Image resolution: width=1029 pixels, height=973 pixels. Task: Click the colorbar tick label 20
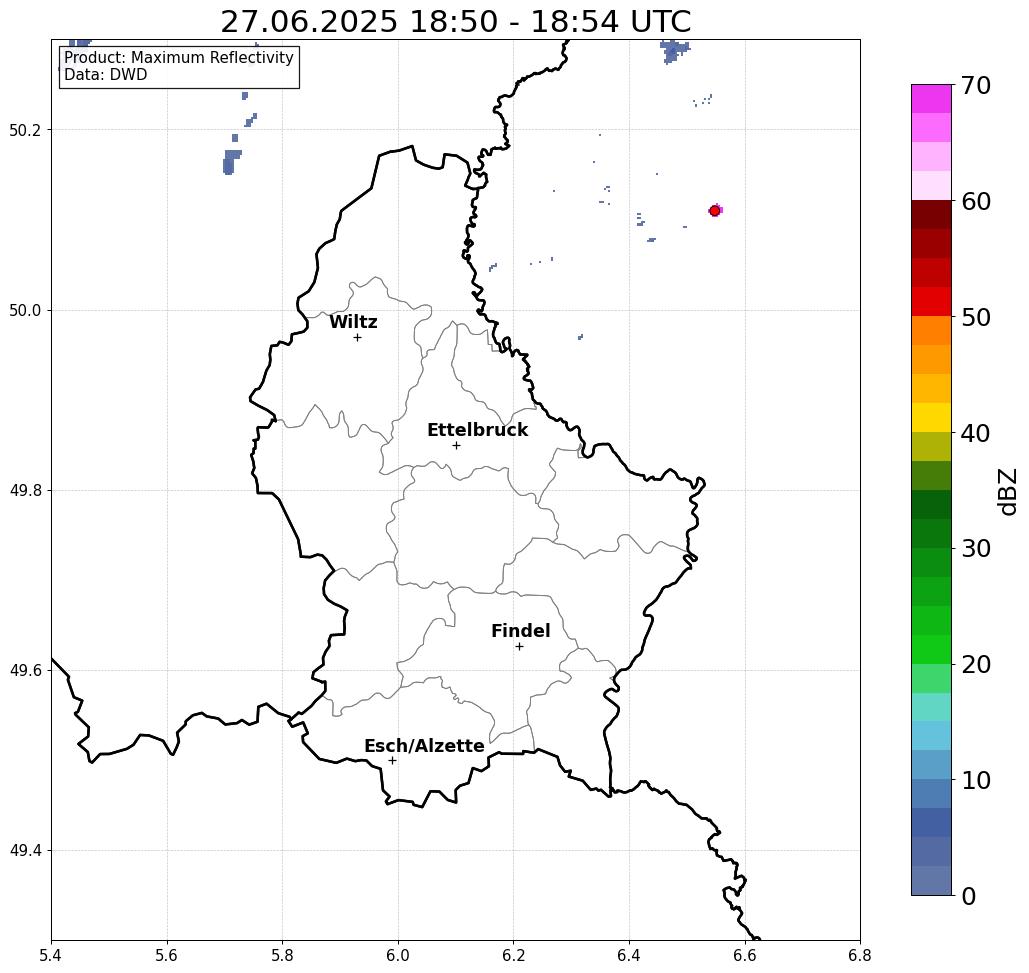pyautogui.click(x=976, y=664)
